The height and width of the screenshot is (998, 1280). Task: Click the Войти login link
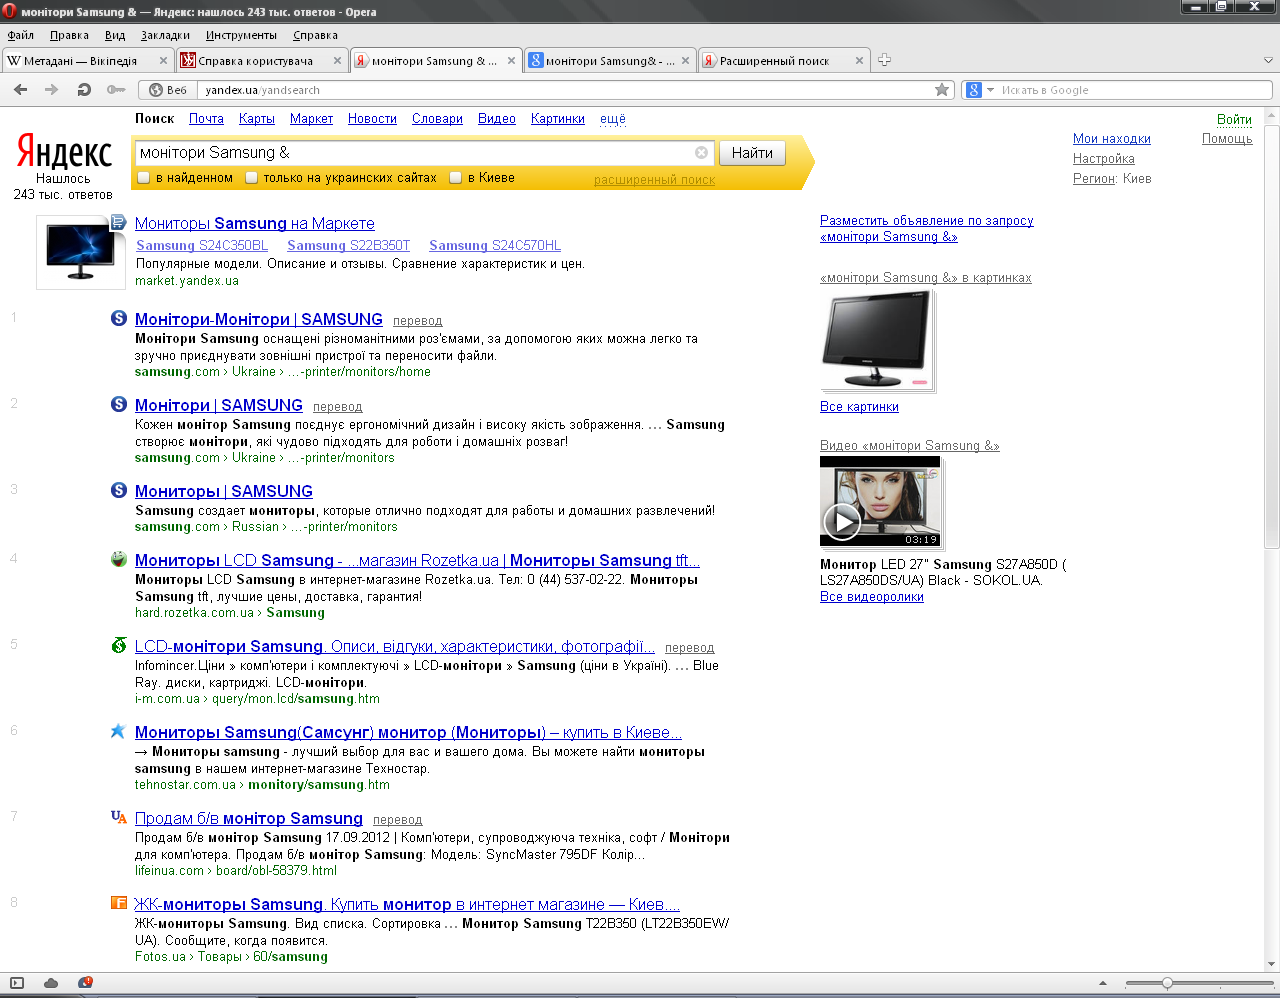tap(1234, 119)
